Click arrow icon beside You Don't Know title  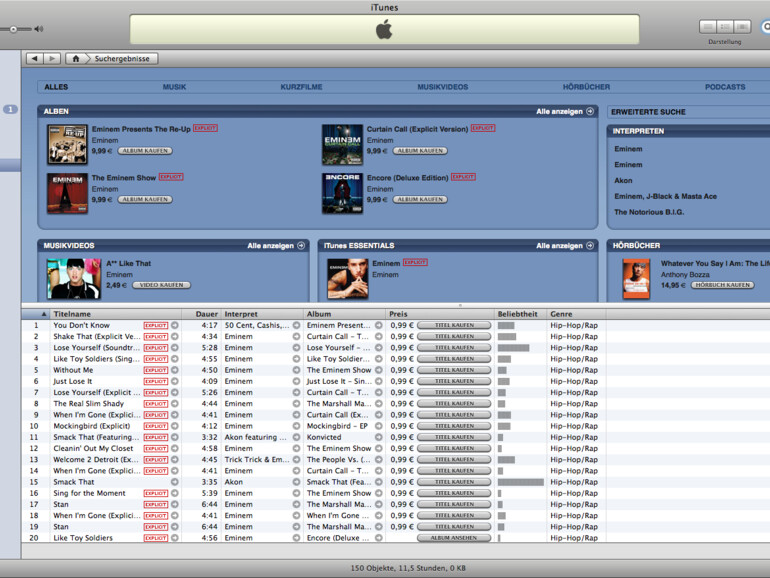point(175,325)
